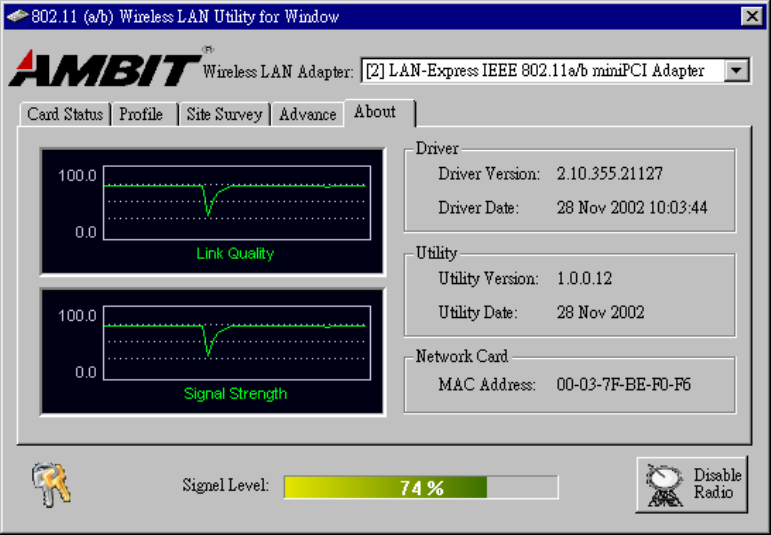Click the Utility Date 28 Nov 2002 value

coord(600,312)
